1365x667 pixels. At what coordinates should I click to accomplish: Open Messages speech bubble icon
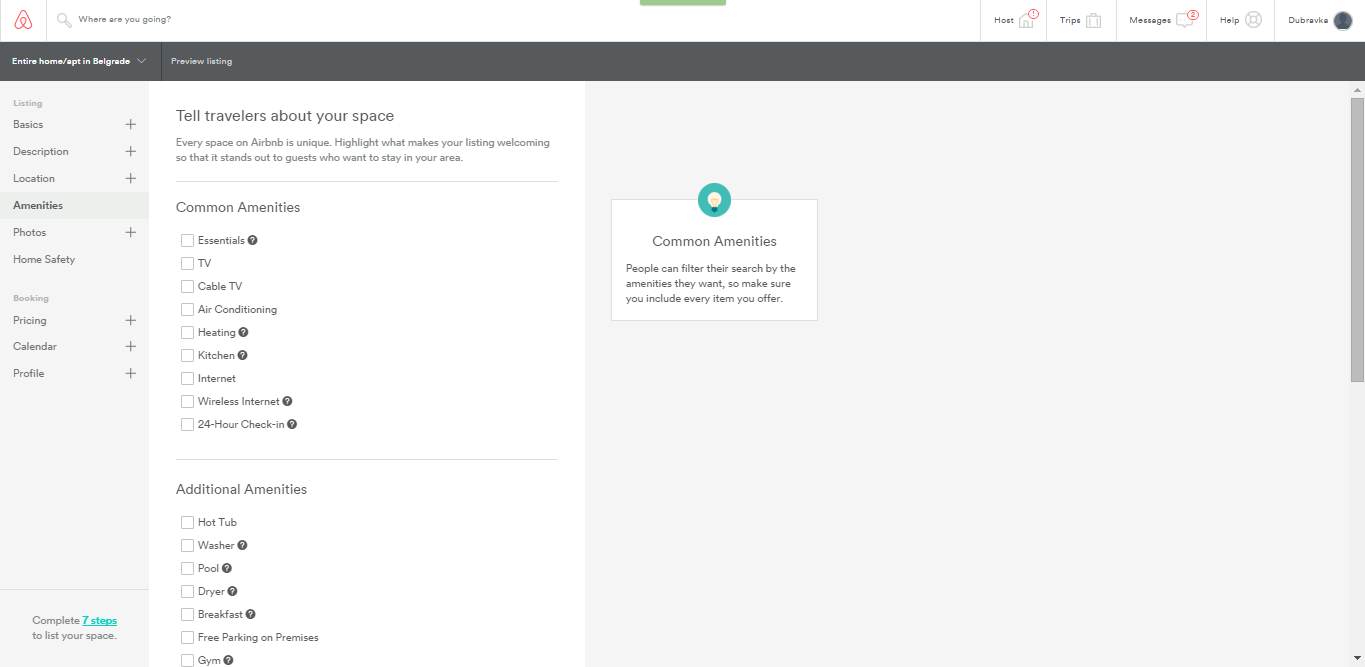1185,20
